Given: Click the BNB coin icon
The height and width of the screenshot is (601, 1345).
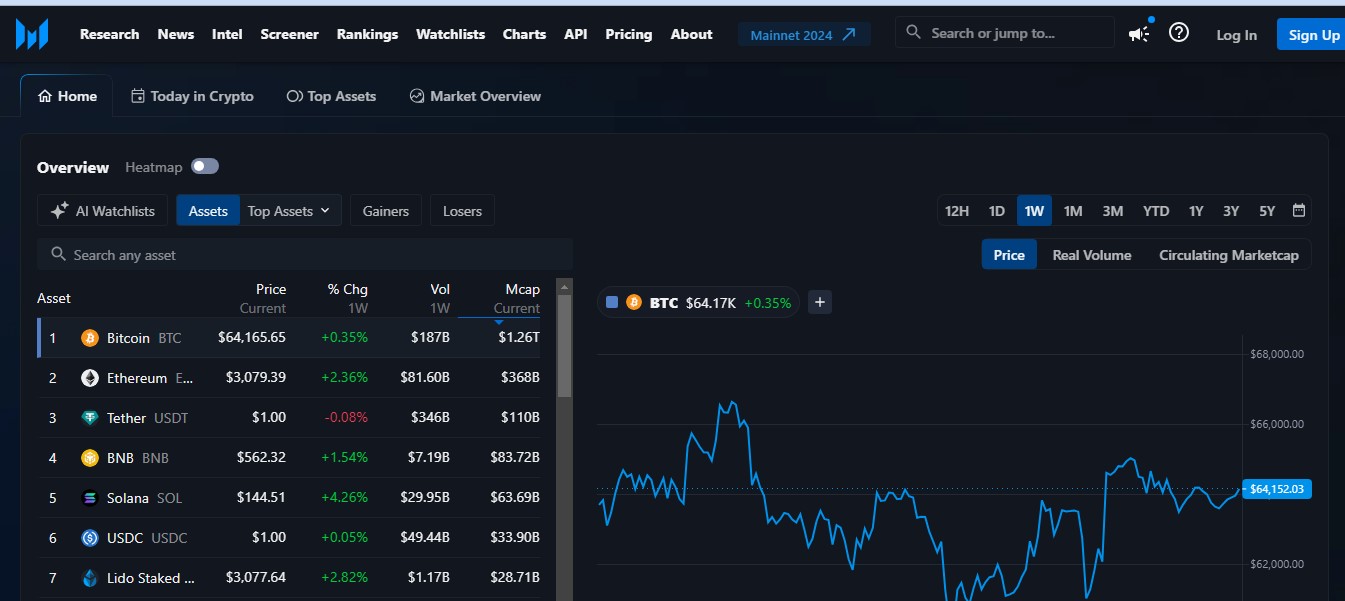Looking at the screenshot, I should click(90, 458).
